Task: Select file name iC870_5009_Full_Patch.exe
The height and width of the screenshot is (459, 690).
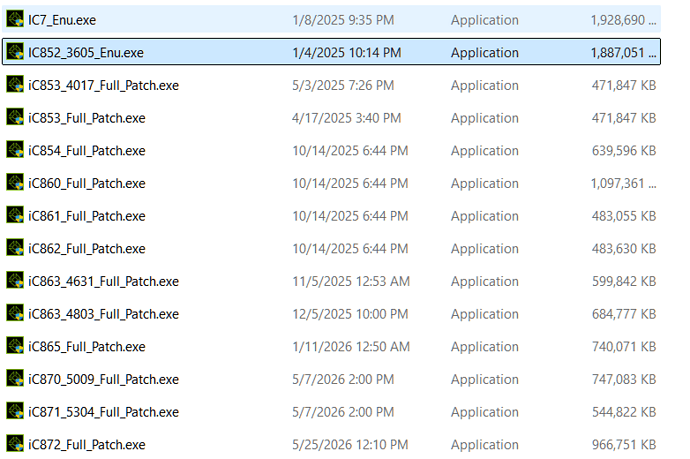Action: click(x=103, y=379)
